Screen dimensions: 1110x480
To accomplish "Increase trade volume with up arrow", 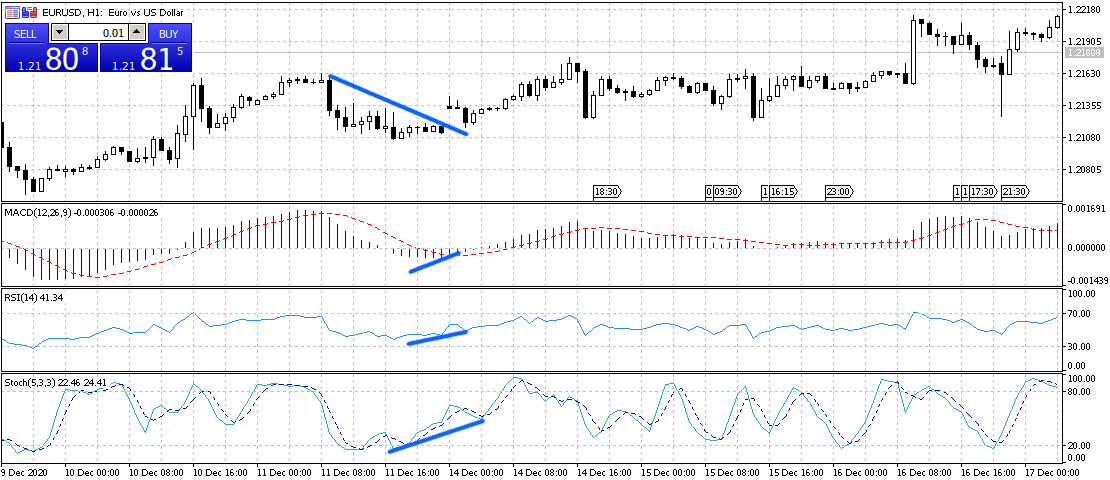I will tap(137, 33).
